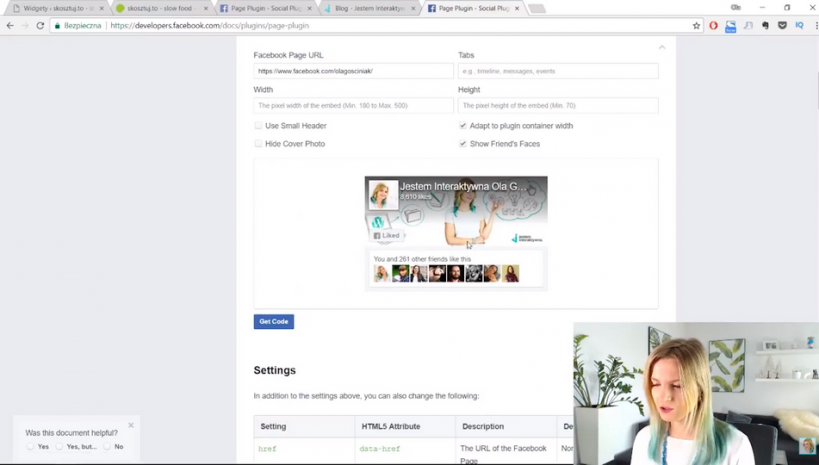819x465 pixels.
Task: Click the green secure padlock icon
Action: [x=57, y=26]
